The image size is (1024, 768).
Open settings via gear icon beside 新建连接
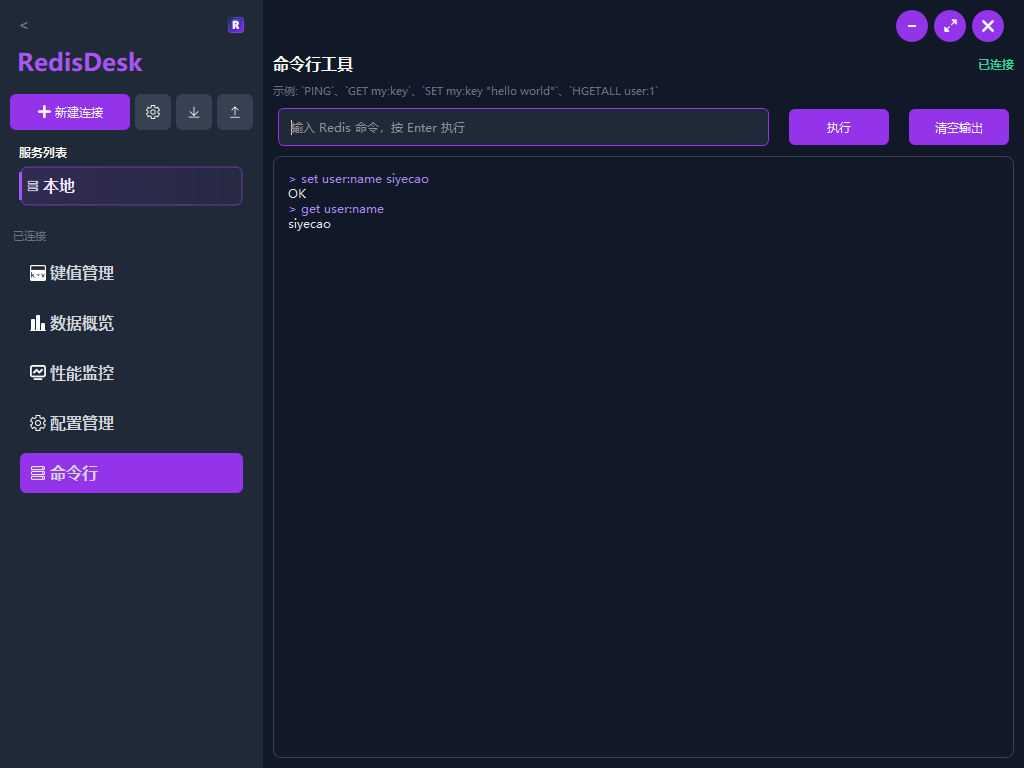point(153,112)
